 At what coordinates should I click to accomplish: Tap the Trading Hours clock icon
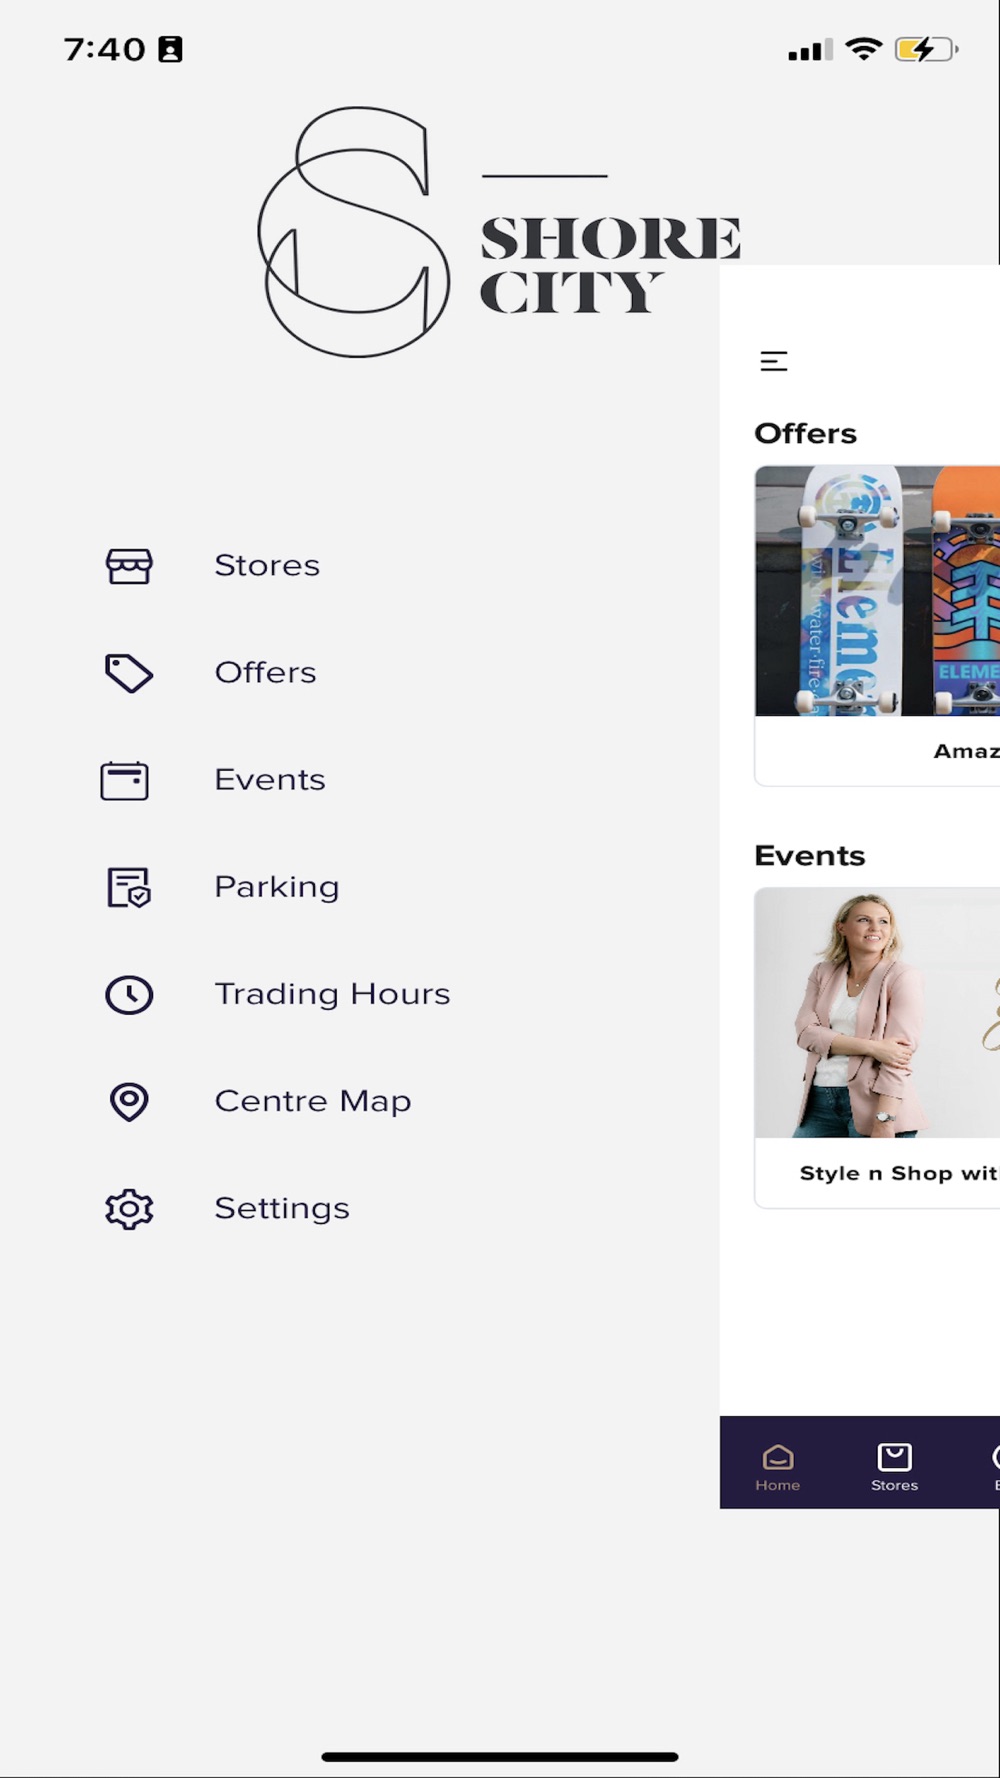tap(129, 995)
